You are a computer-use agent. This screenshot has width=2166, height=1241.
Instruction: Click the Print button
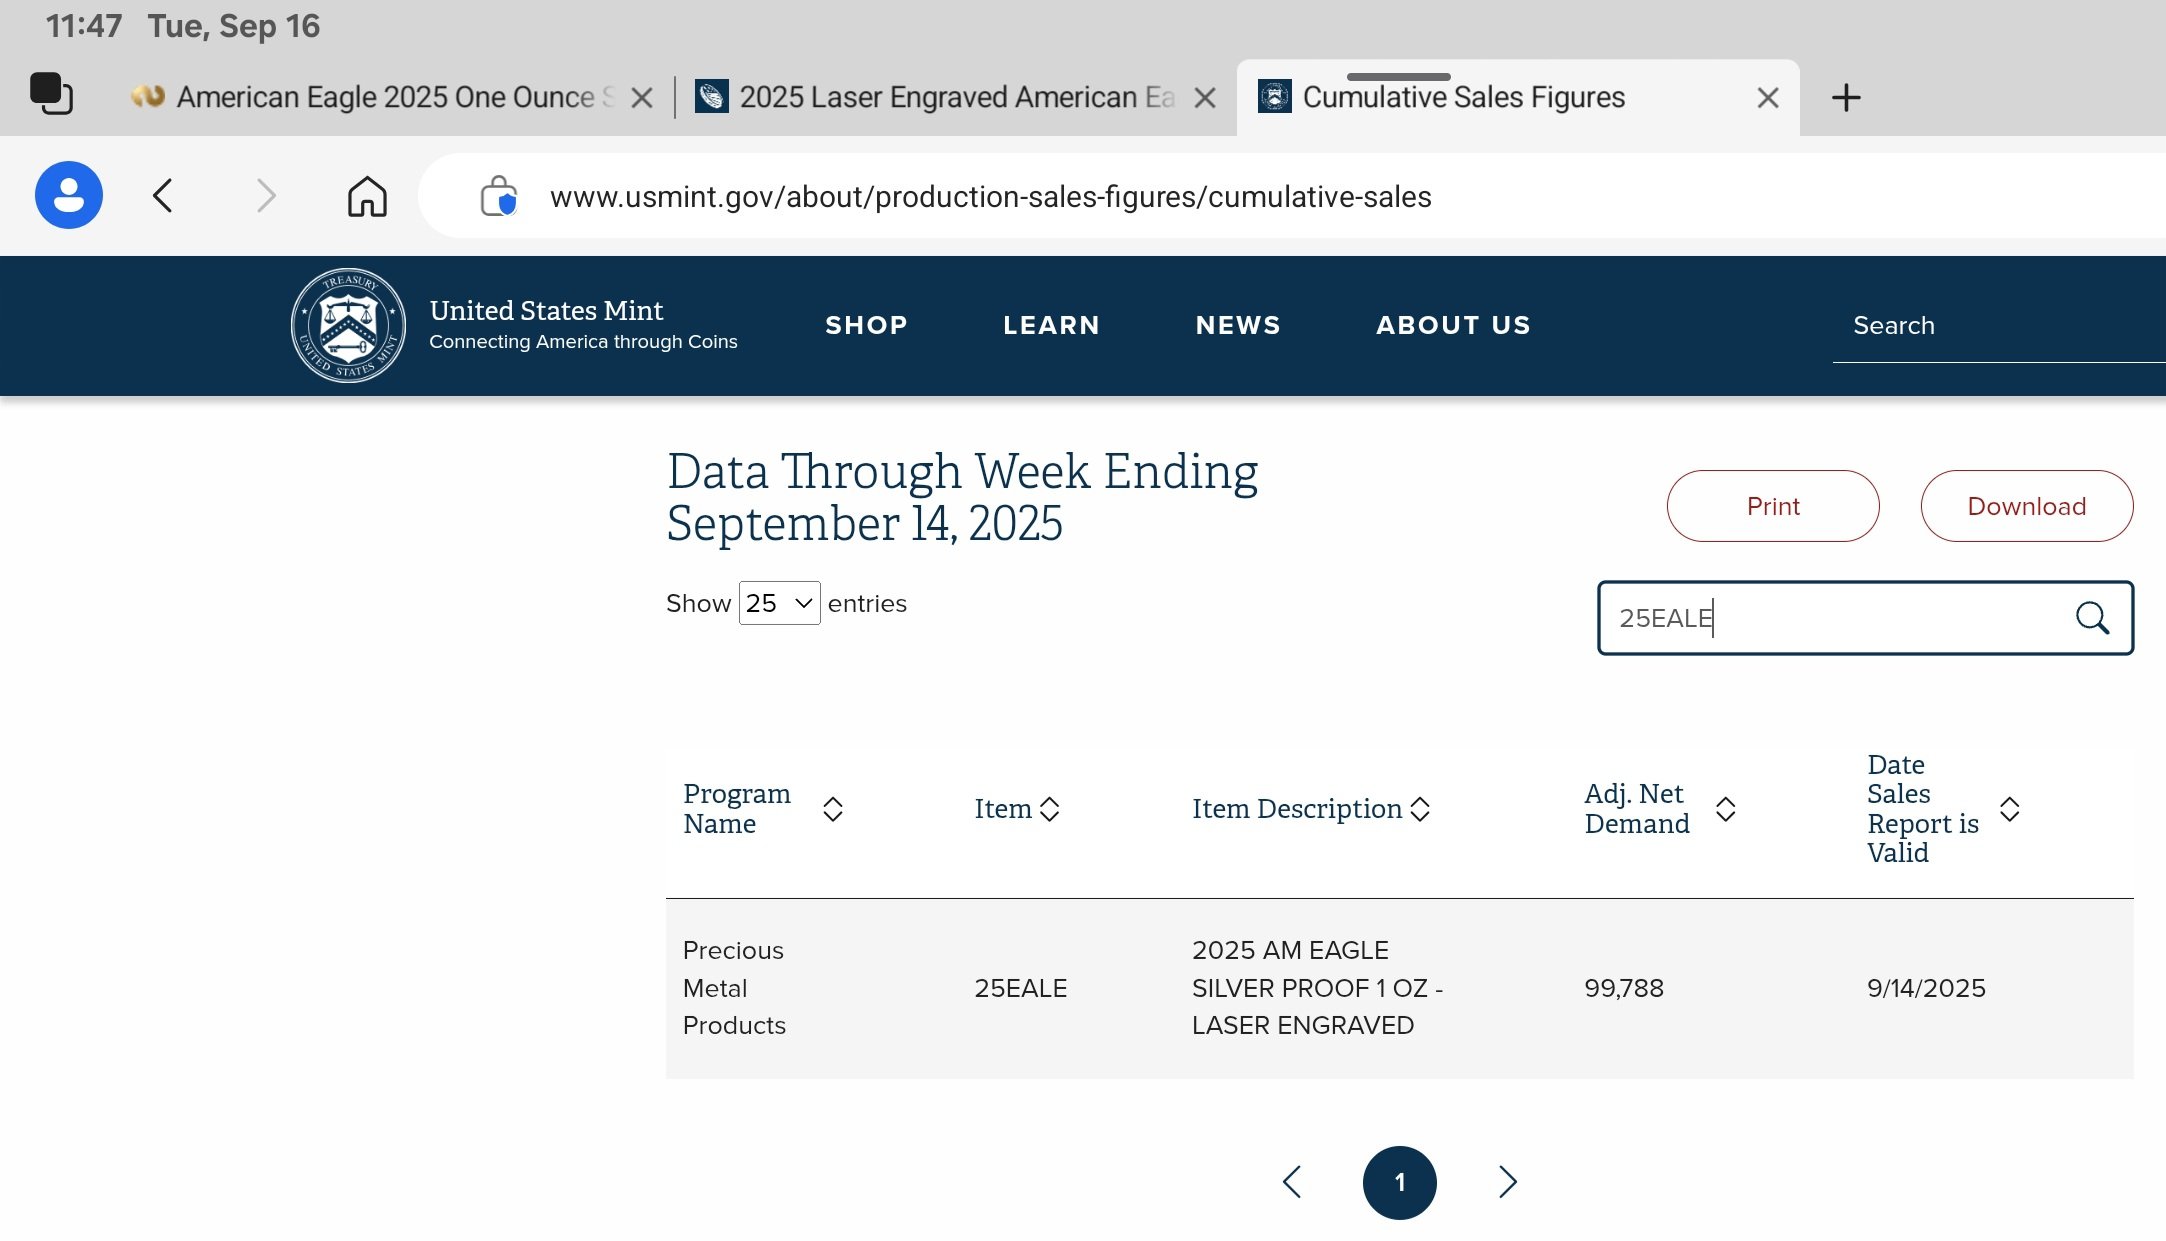pos(1773,506)
